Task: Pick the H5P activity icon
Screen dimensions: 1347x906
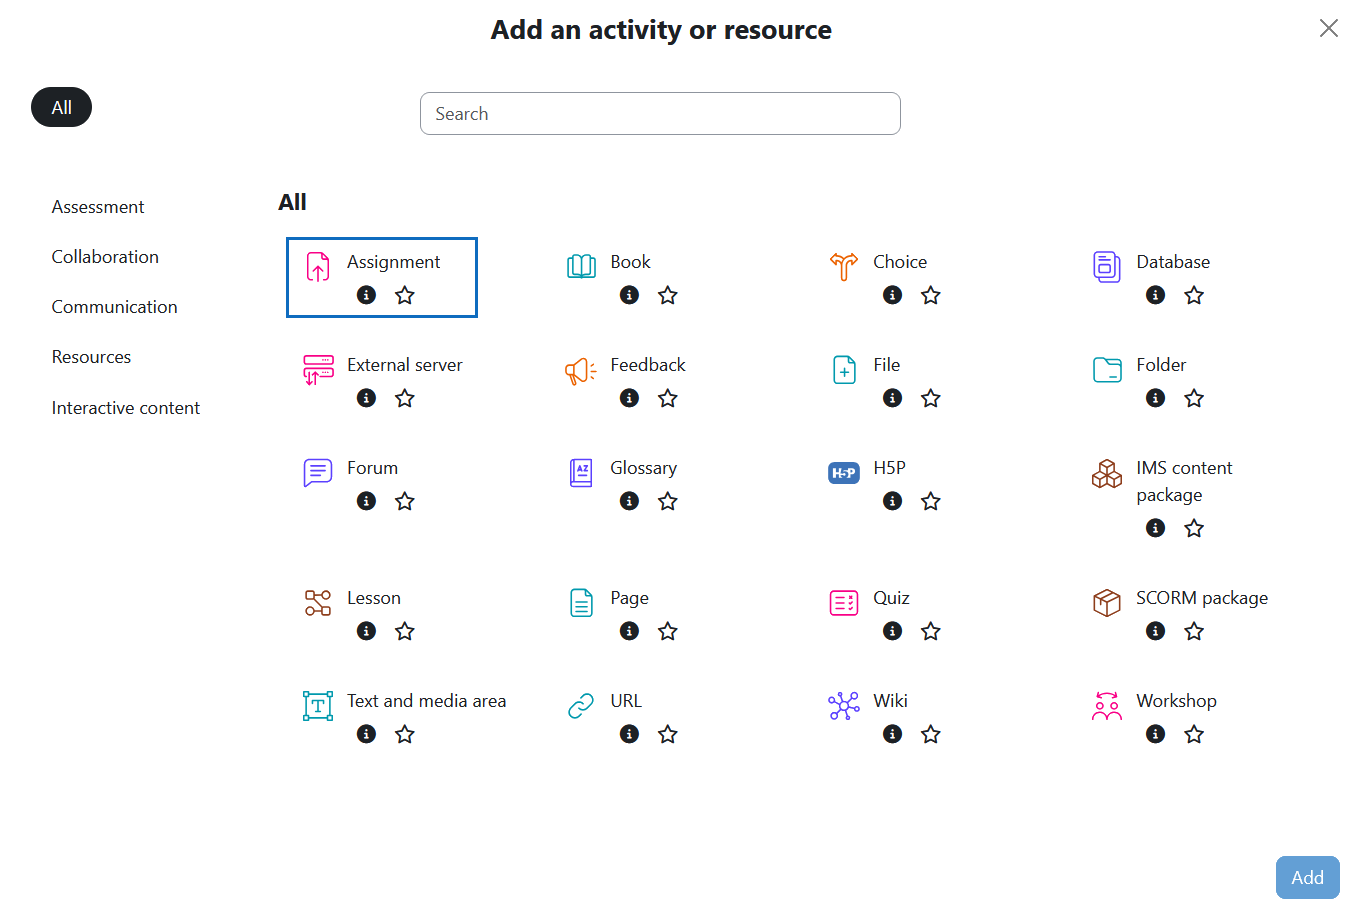Action: [x=844, y=473]
